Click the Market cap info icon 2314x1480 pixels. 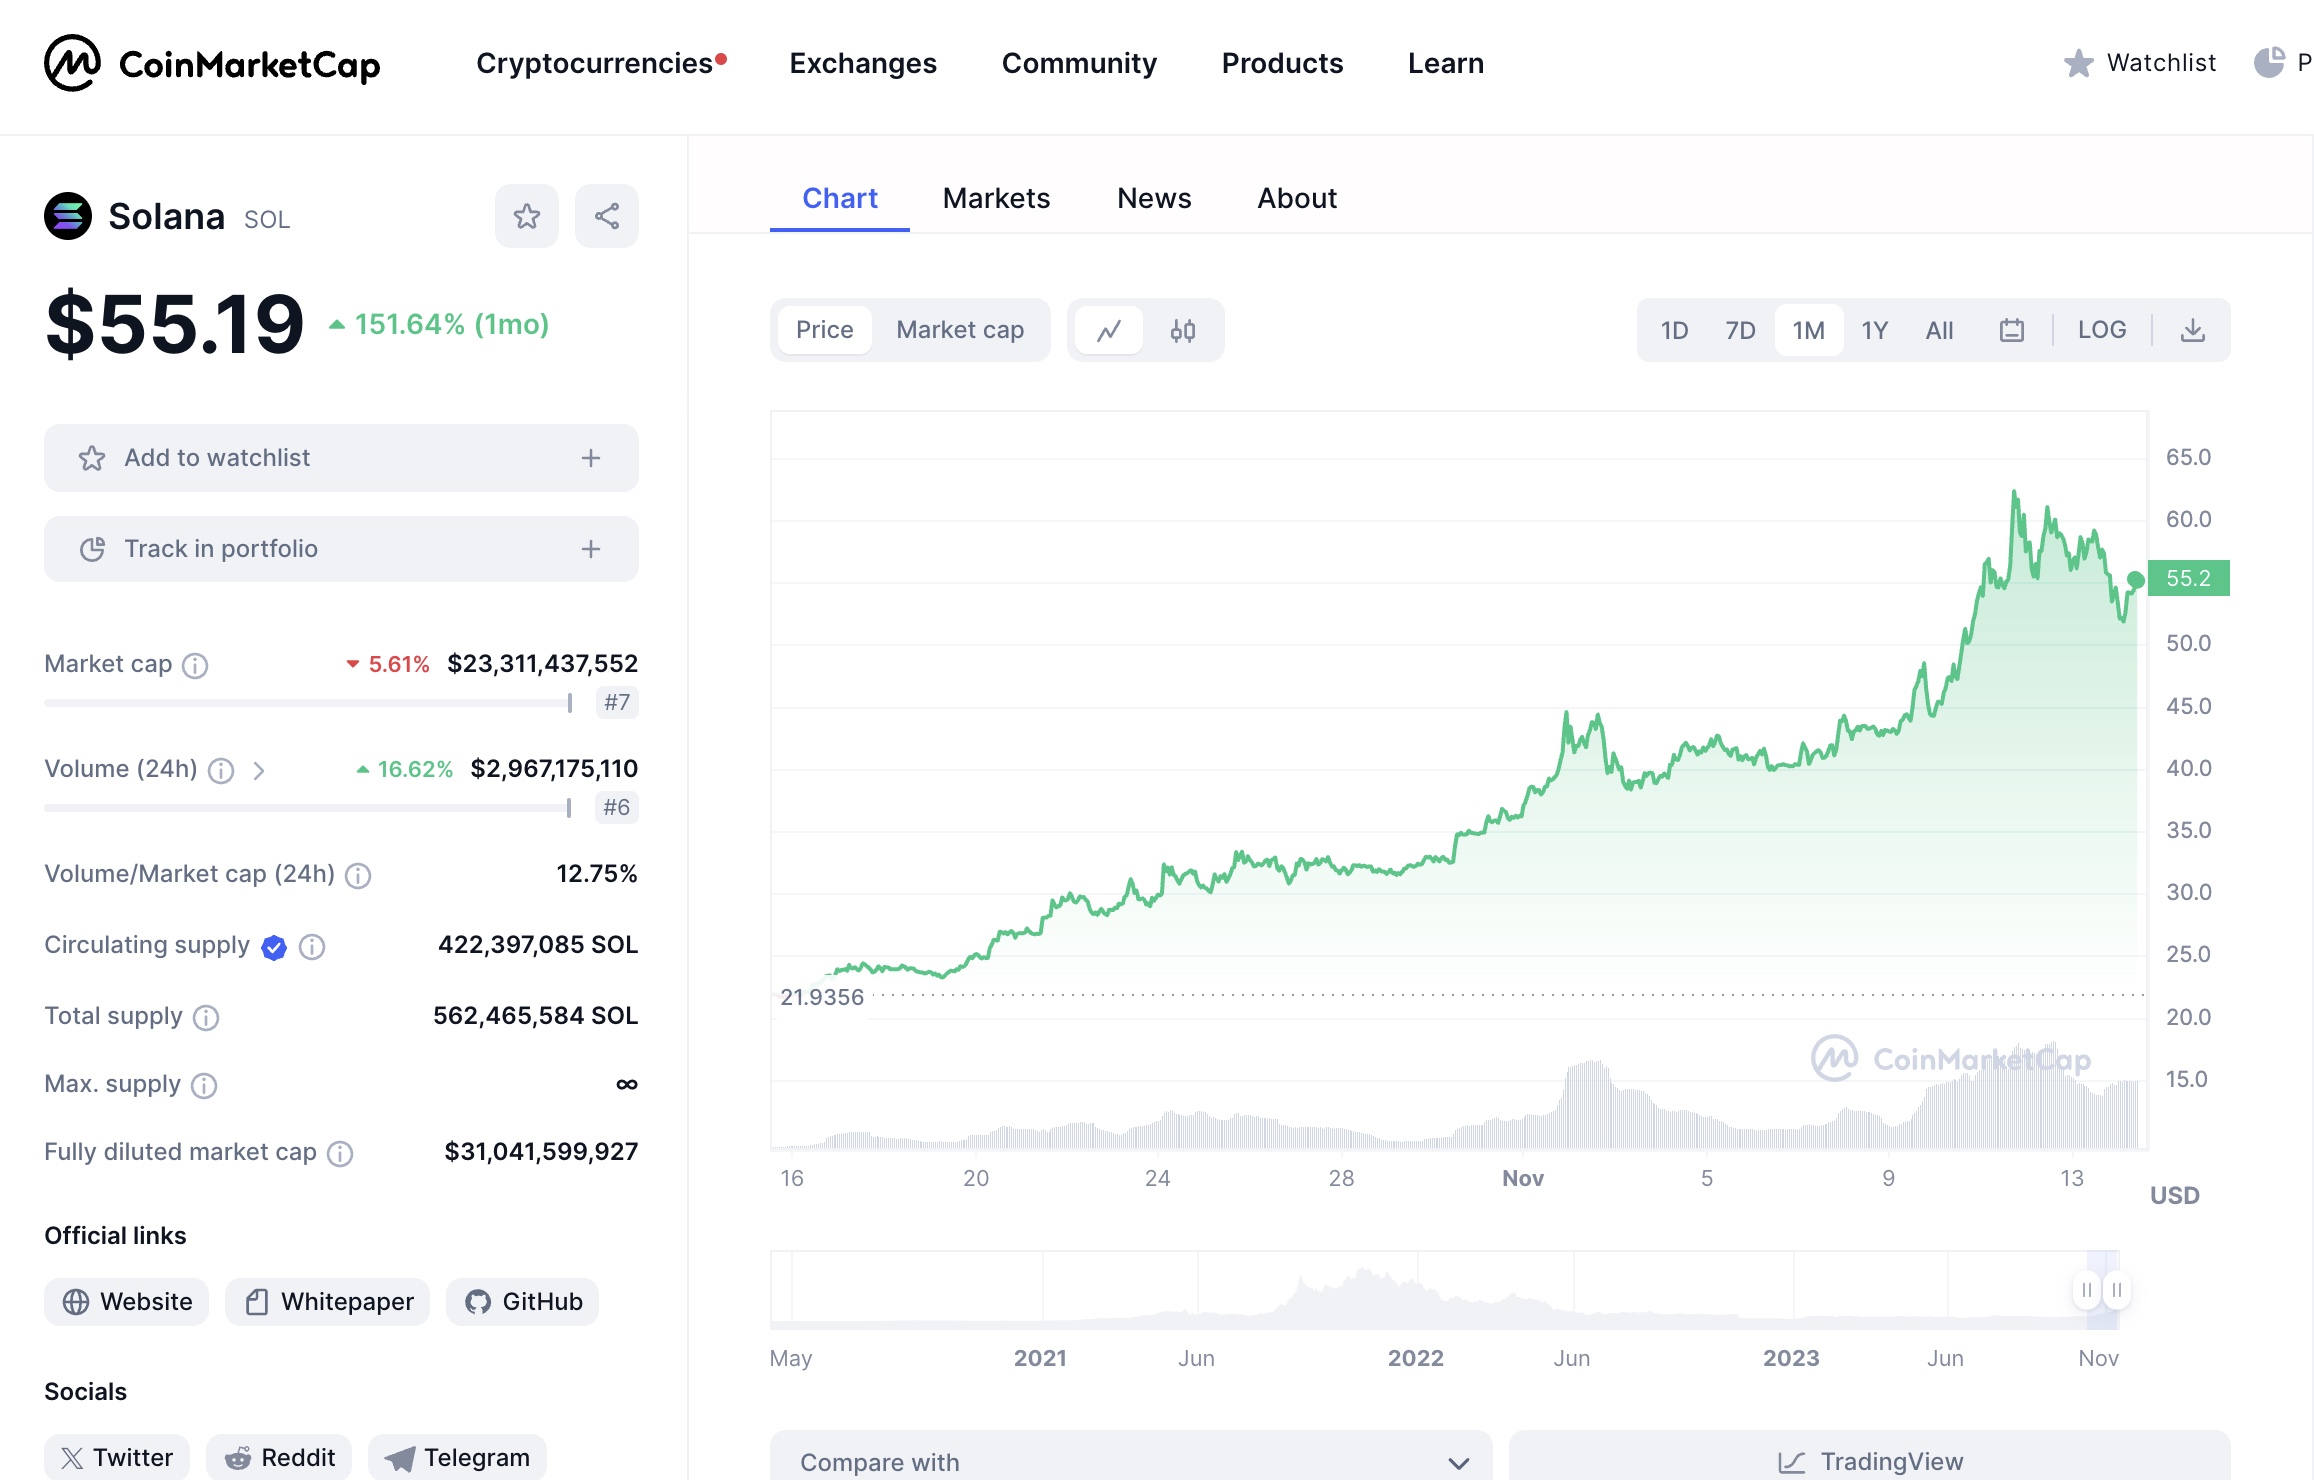click(195, 665)
